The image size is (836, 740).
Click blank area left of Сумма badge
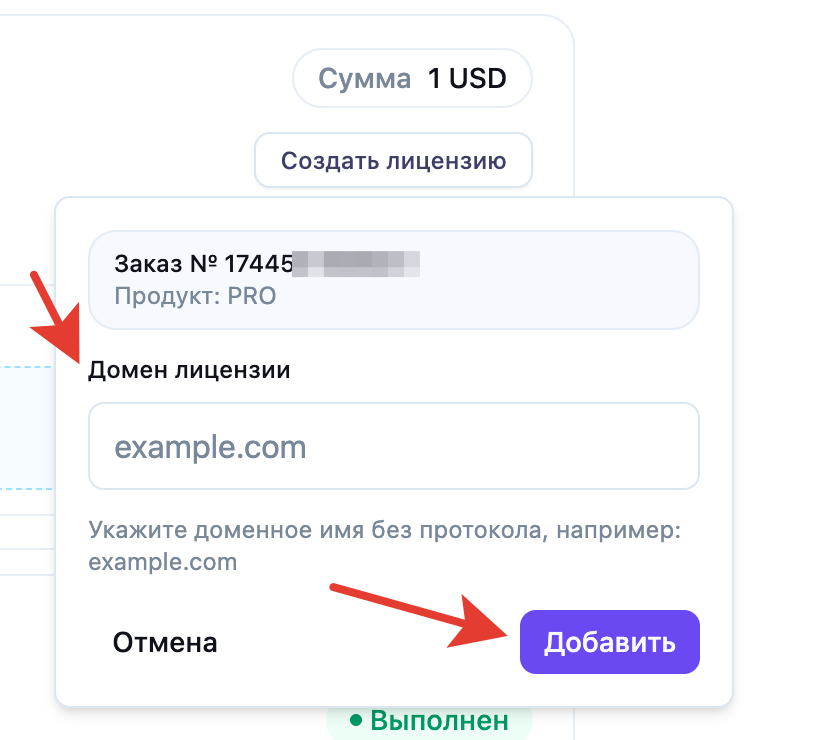point(150,78)
